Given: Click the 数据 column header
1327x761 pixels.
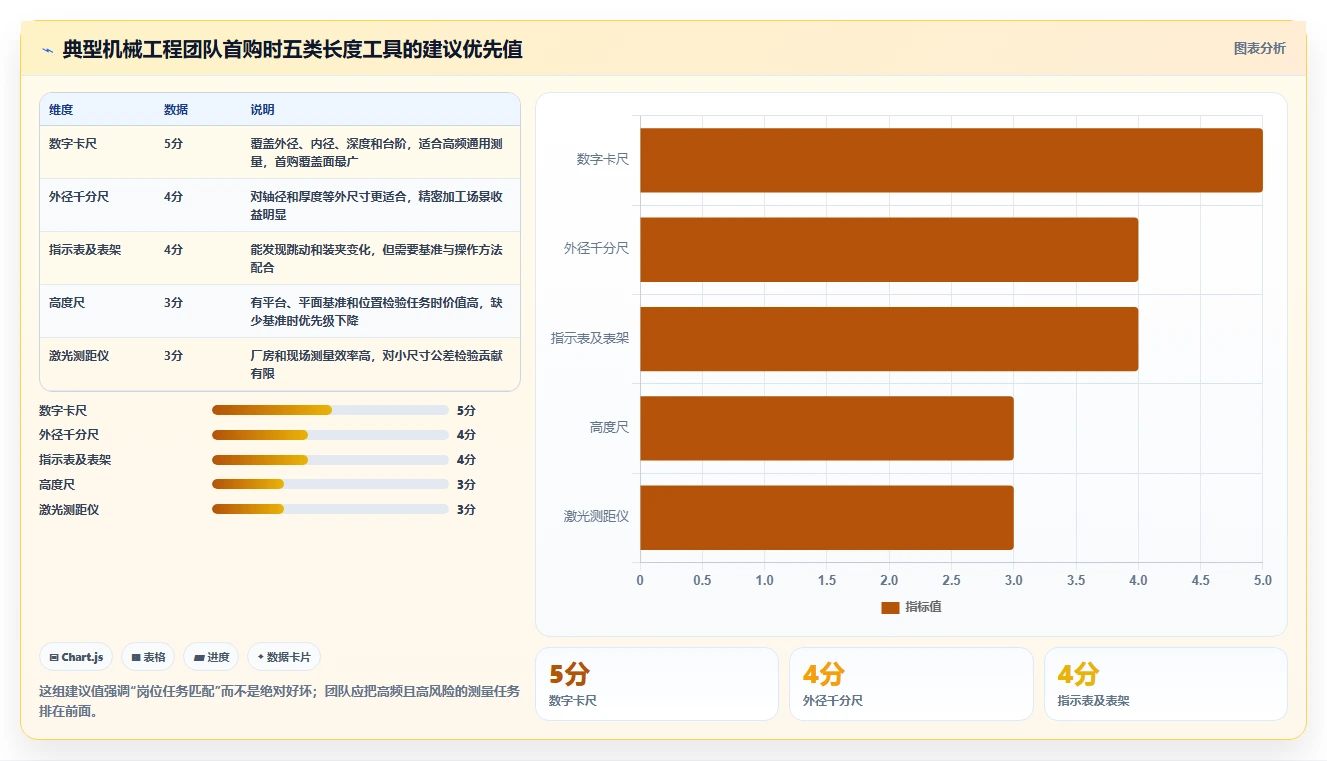Looking at the screenshot, I should (176, 110).
